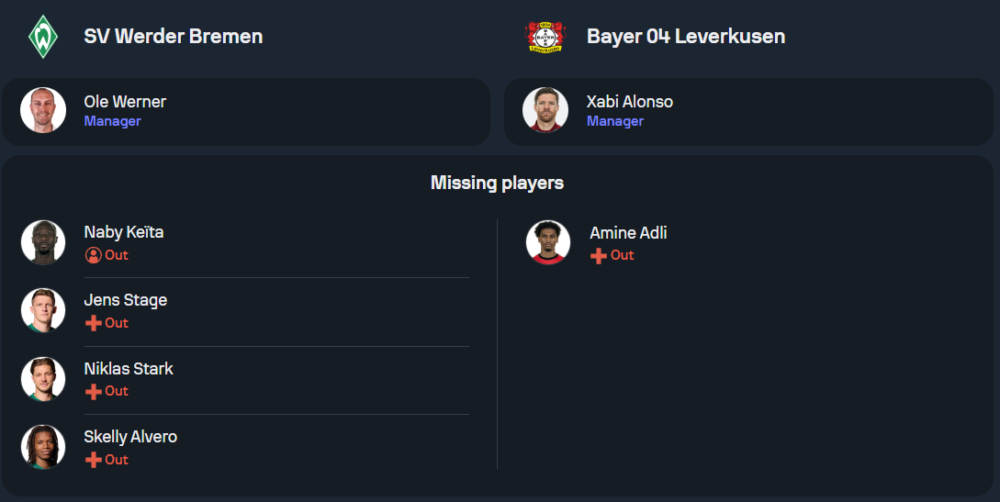Click the injury cross icon under Niklas Stark
The height and width of the screenshot is (502, 1000).
tap(93, 391)
